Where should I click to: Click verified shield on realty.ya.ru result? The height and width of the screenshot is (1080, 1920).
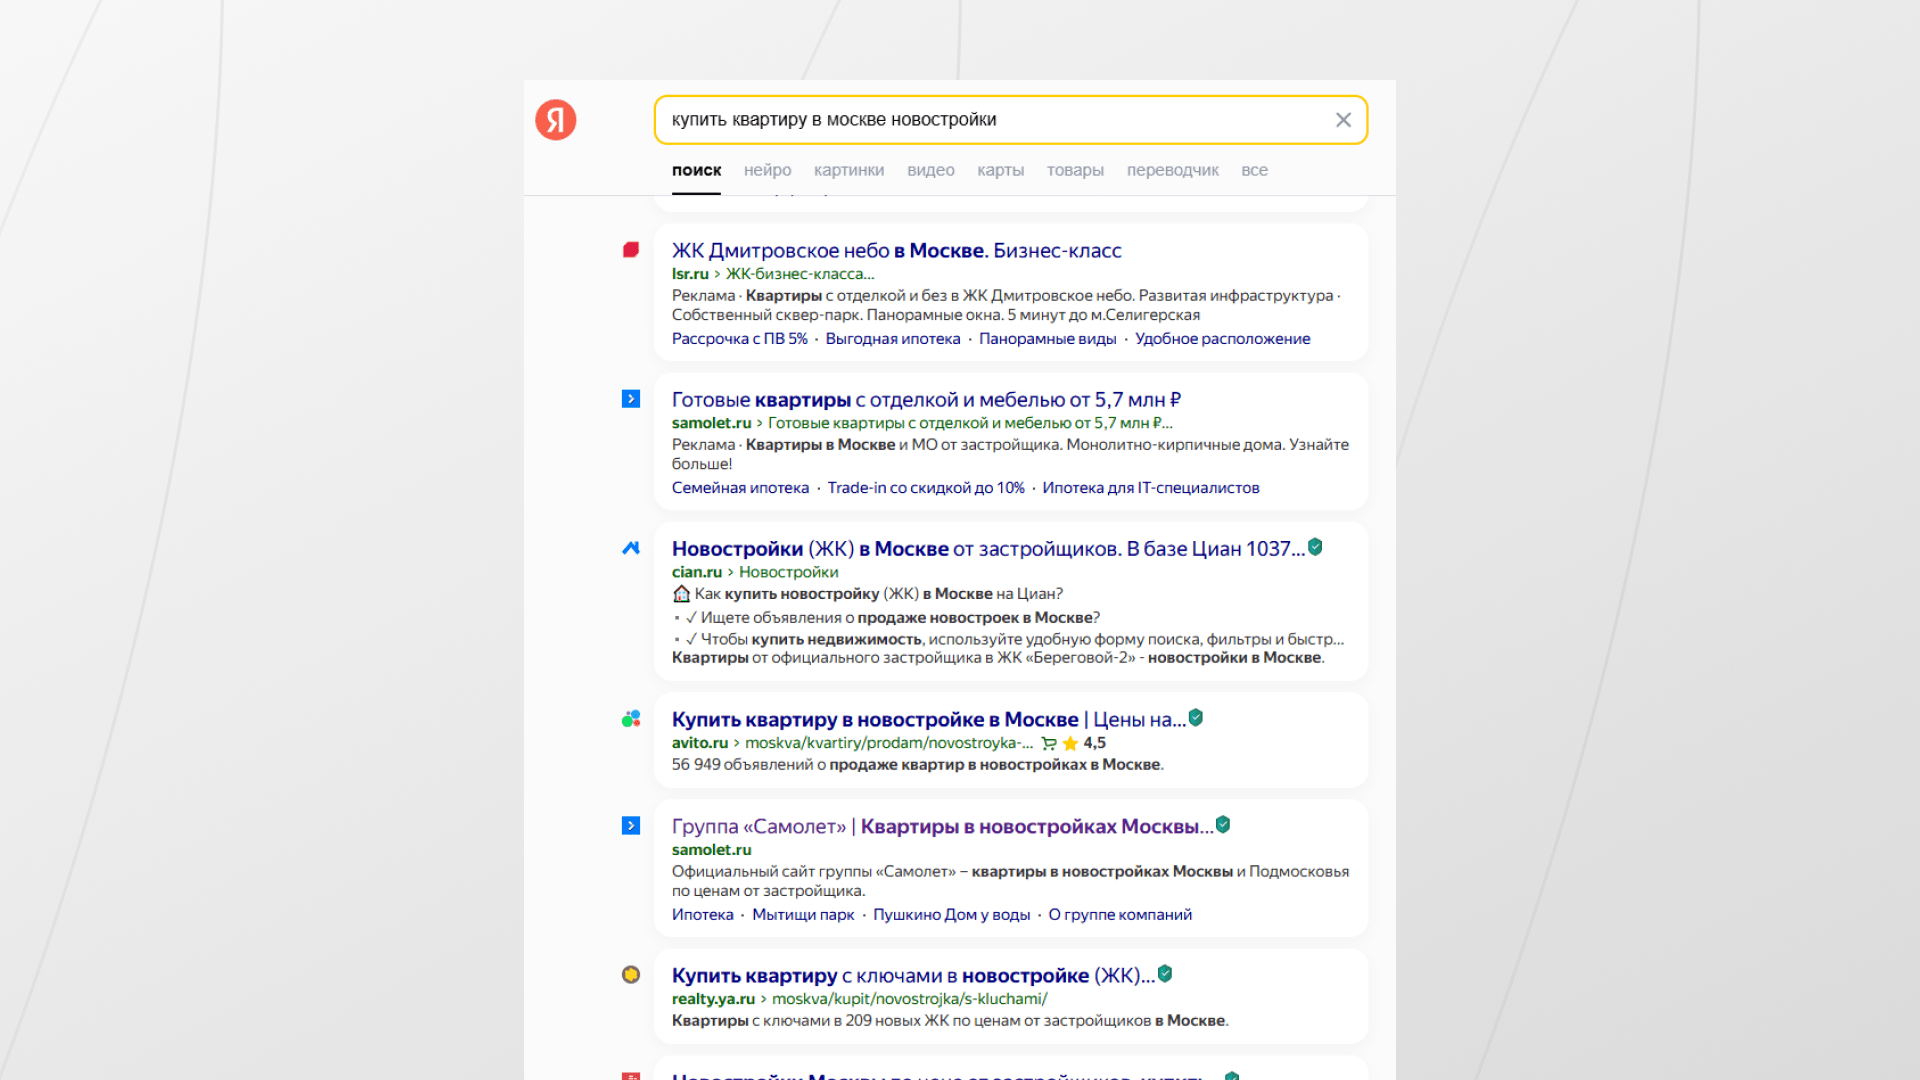tap(1165, 974)
